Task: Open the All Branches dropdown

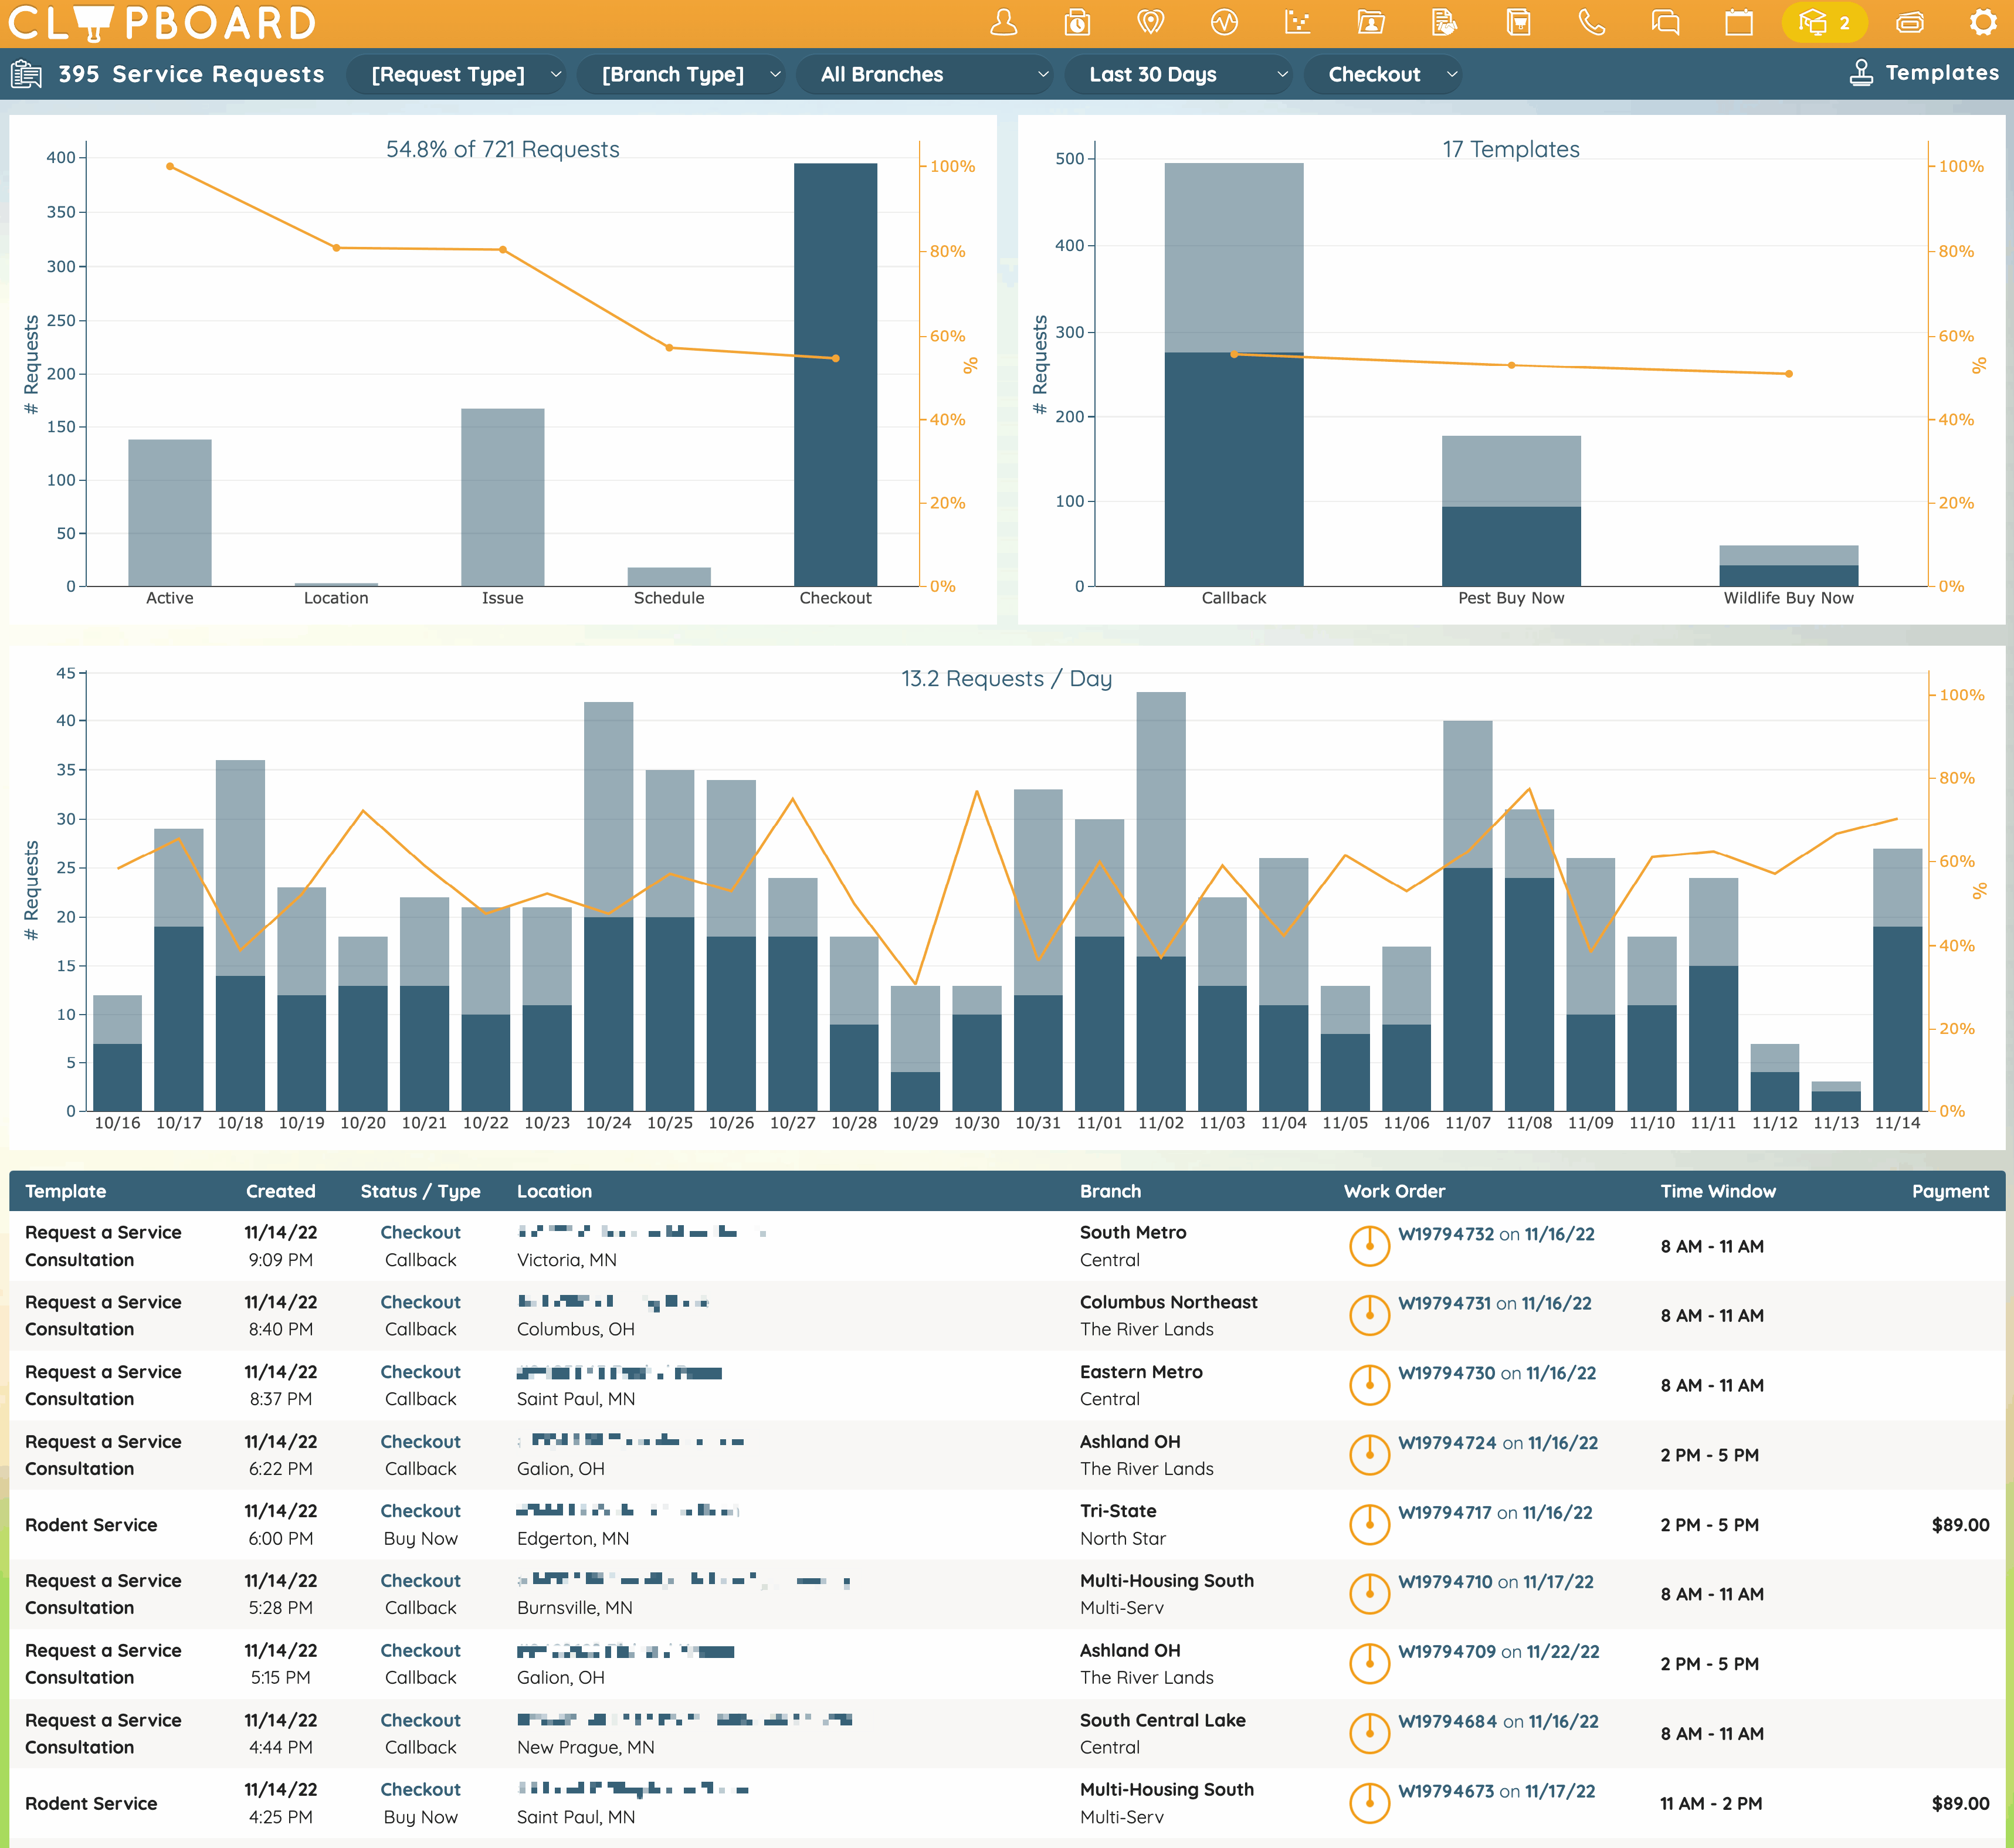Action: point(925,74)
